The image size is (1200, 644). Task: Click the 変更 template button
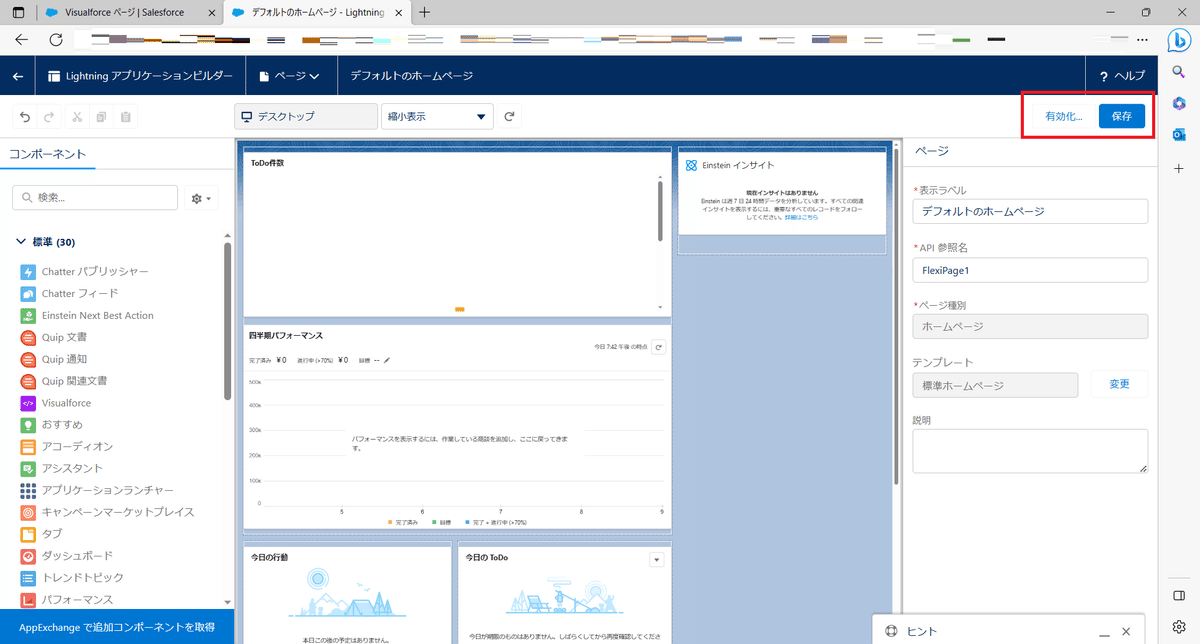pyautogui.click(x=1119, y=385)
